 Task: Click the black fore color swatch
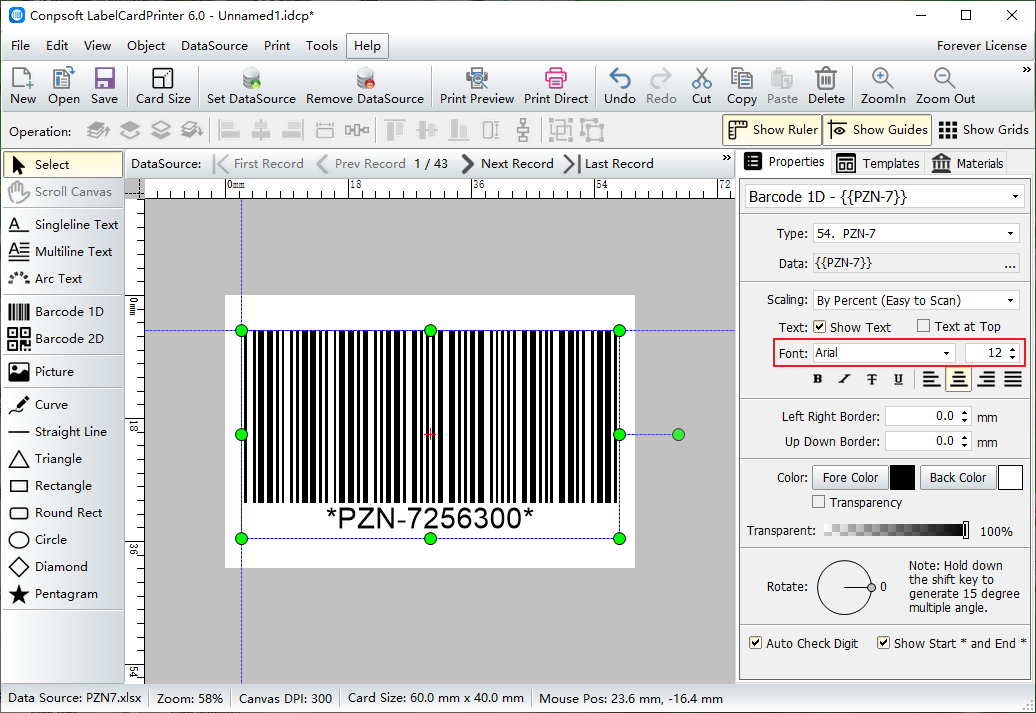click(902, 477)
